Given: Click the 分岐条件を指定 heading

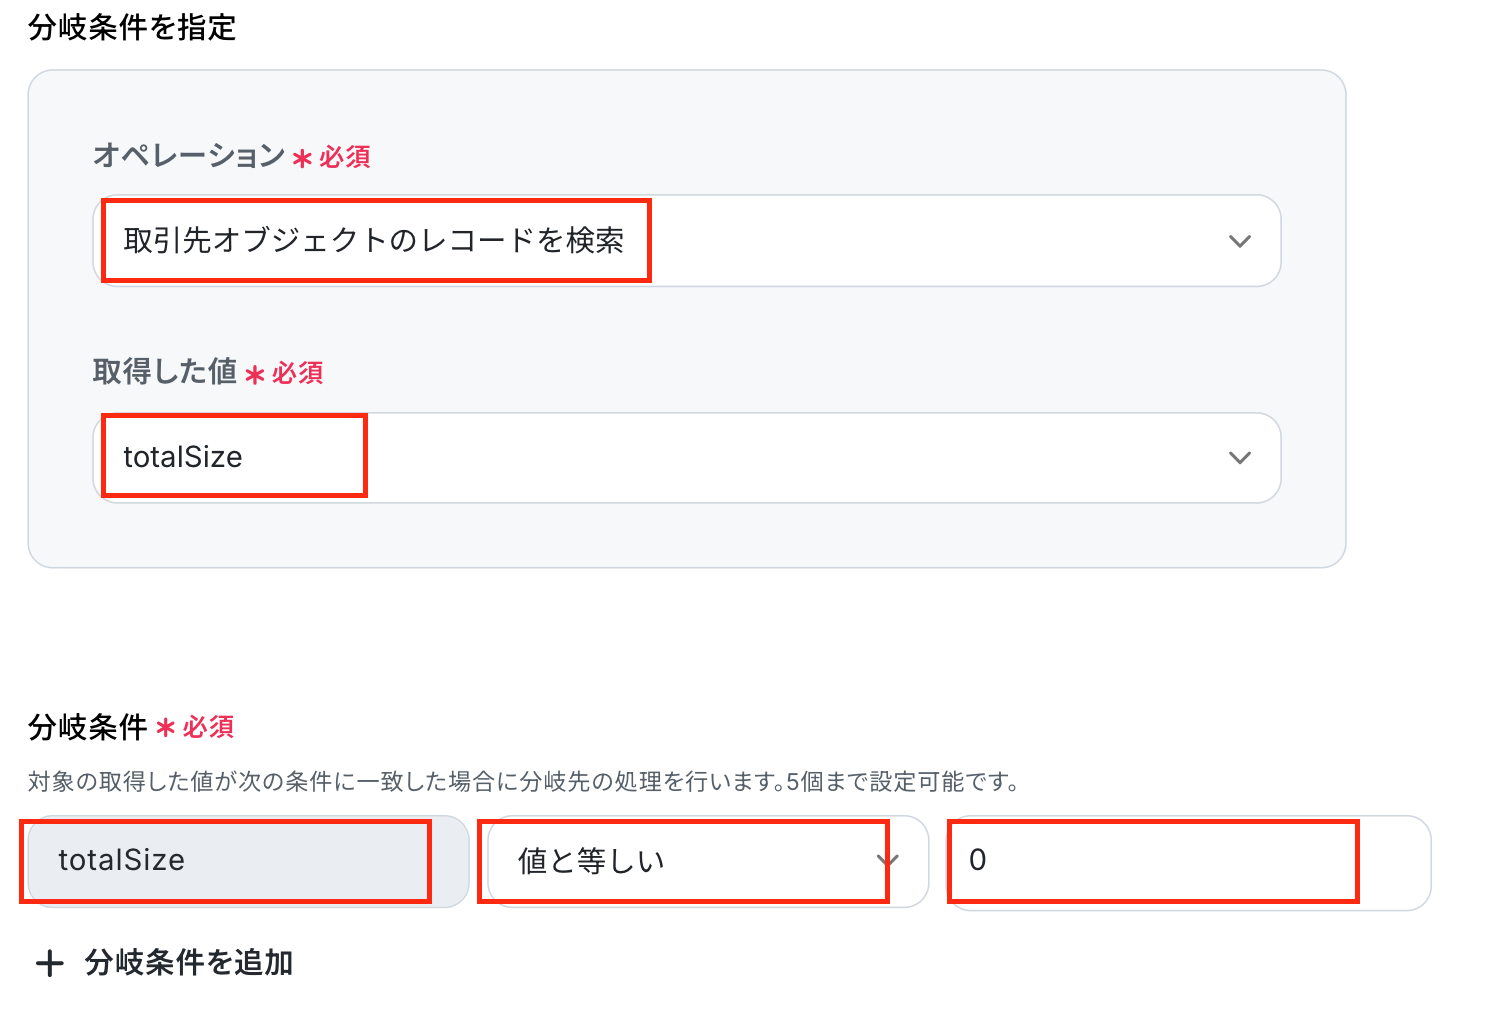Looking at the screenshot, I should coord(132,27).
